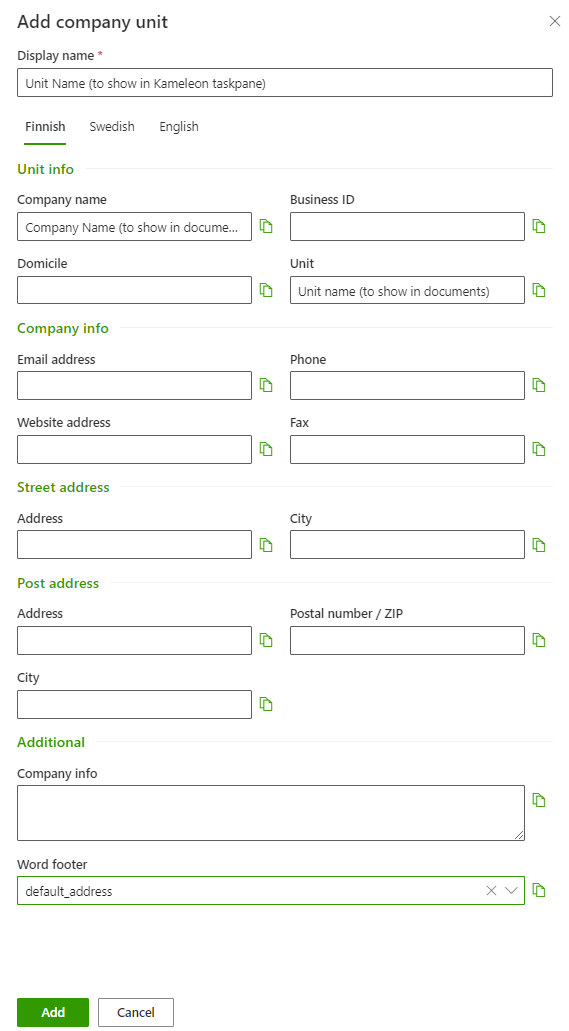The width and height of the screenshot is (569, 1031).
Task: Click copy icon next to Fax field
Action: (x=539, y=449)
